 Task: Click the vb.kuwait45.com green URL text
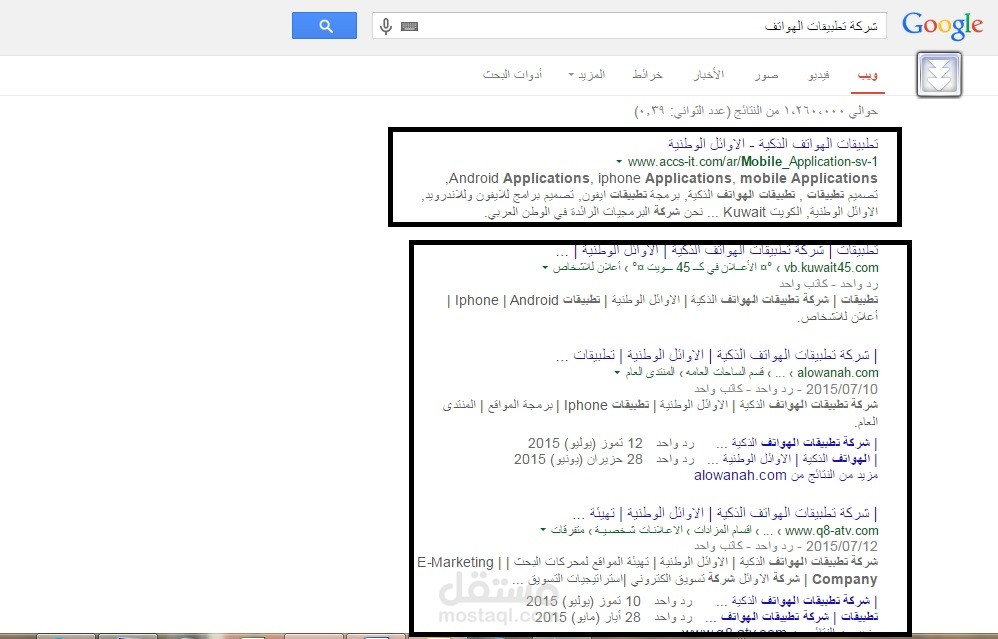pyautogui.click(x=831, y=267)
